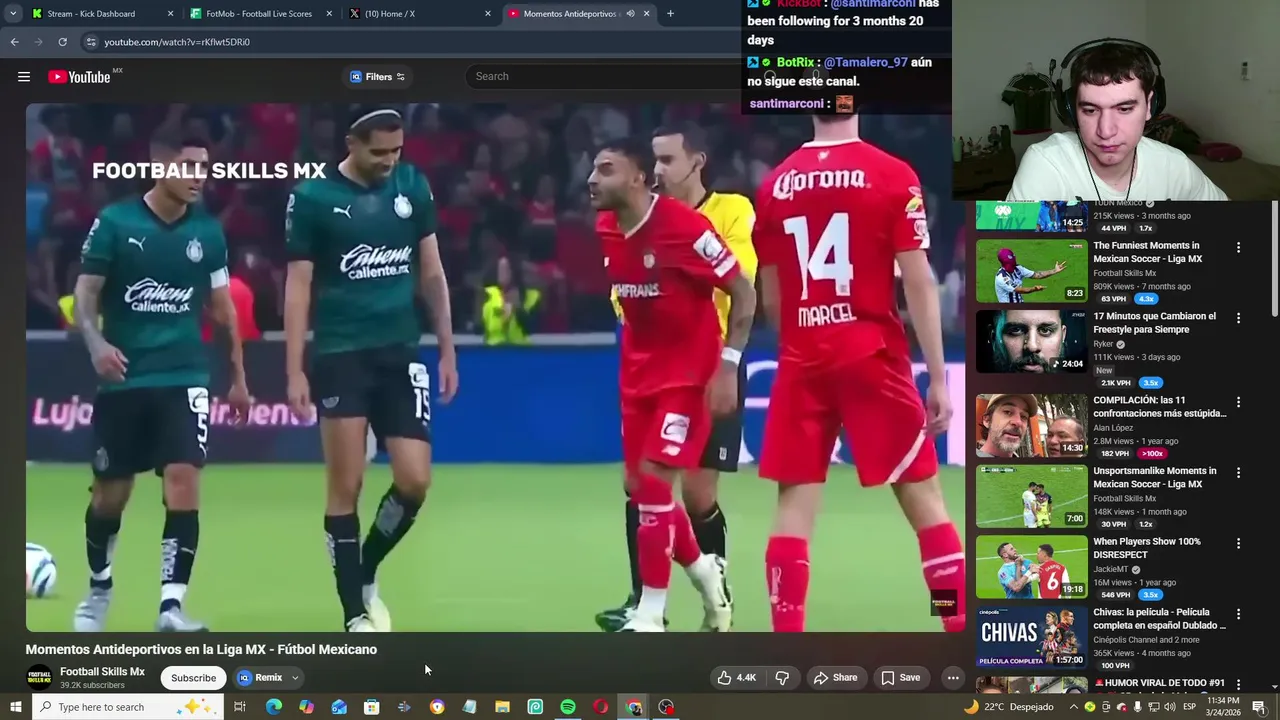This screenshot has height=720, width=1280.
Task: Dislike the video
Action: pyautogui.click(x=782, y=678)
